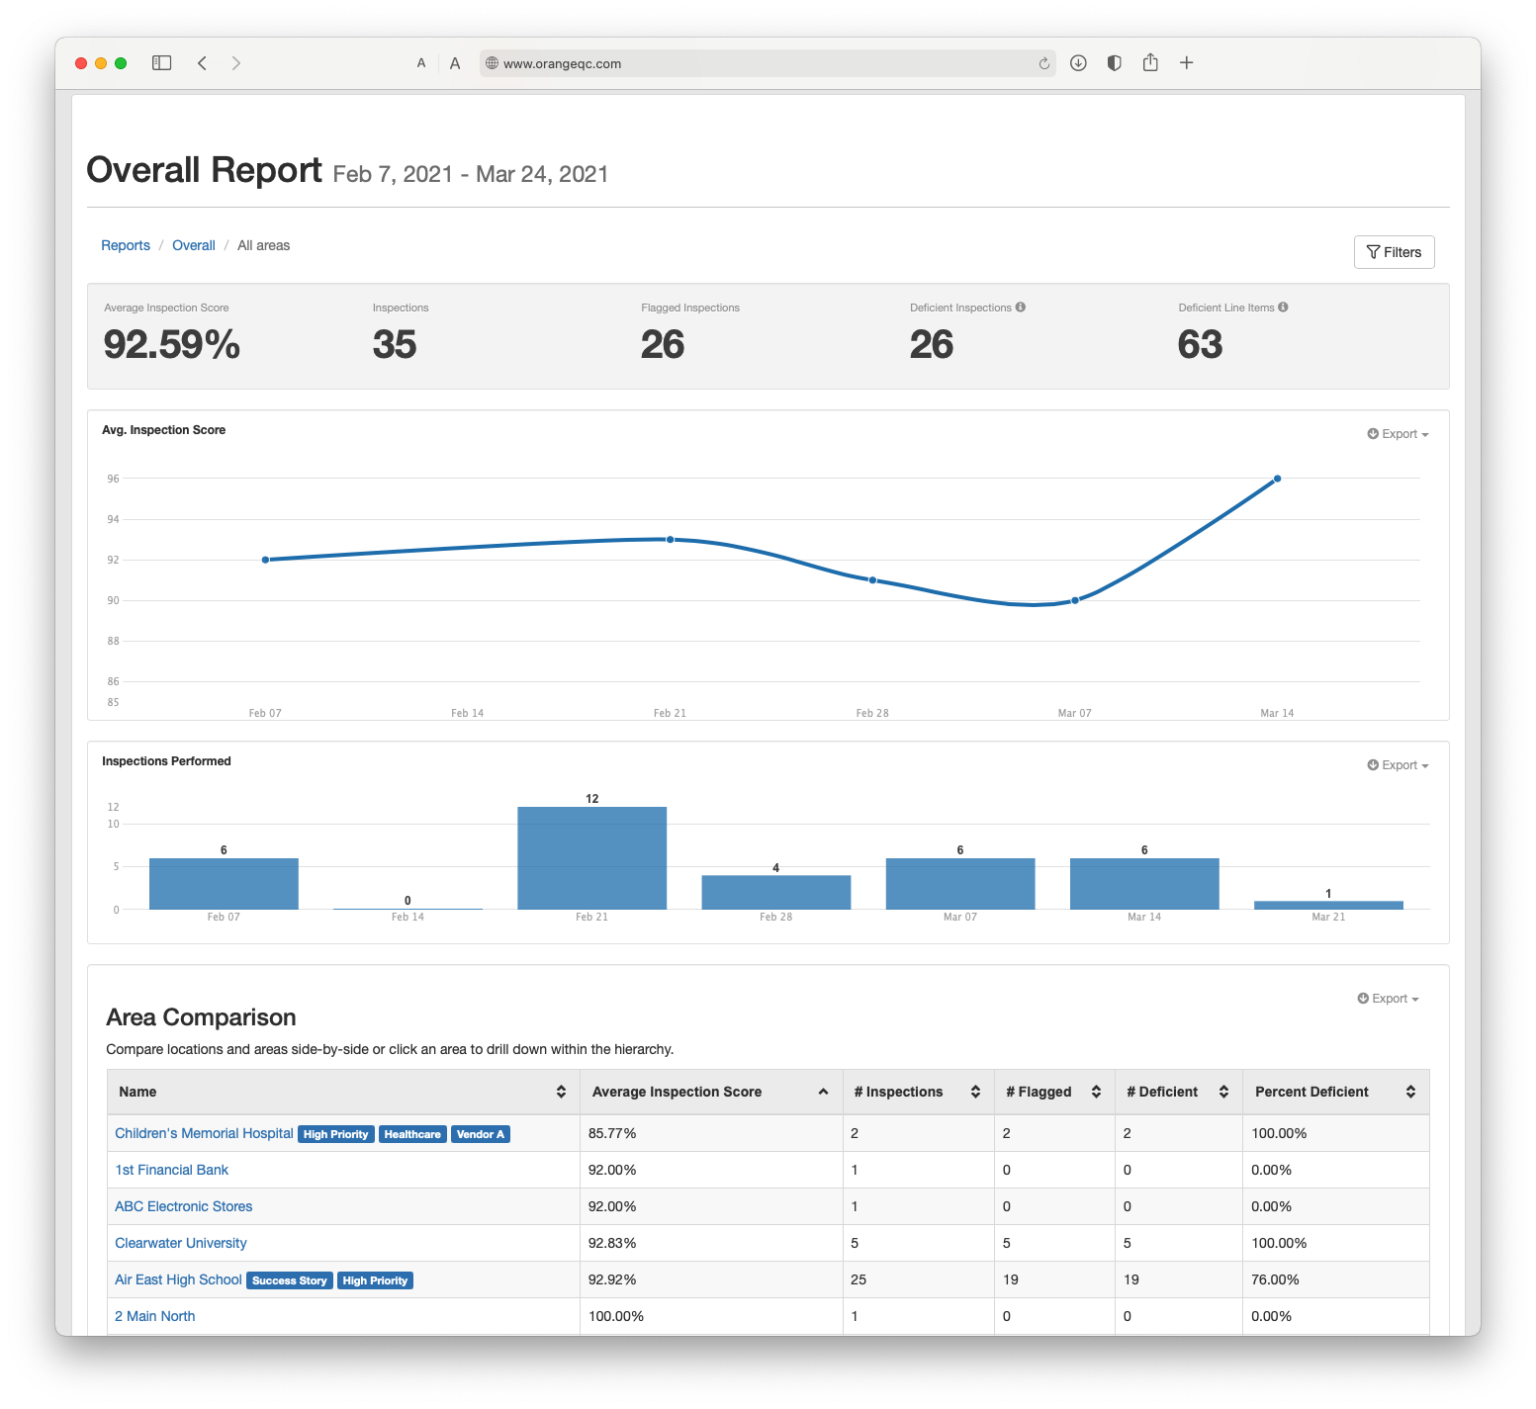
Task: Open the Safari downloads icon
Action: pos(1078,62)
